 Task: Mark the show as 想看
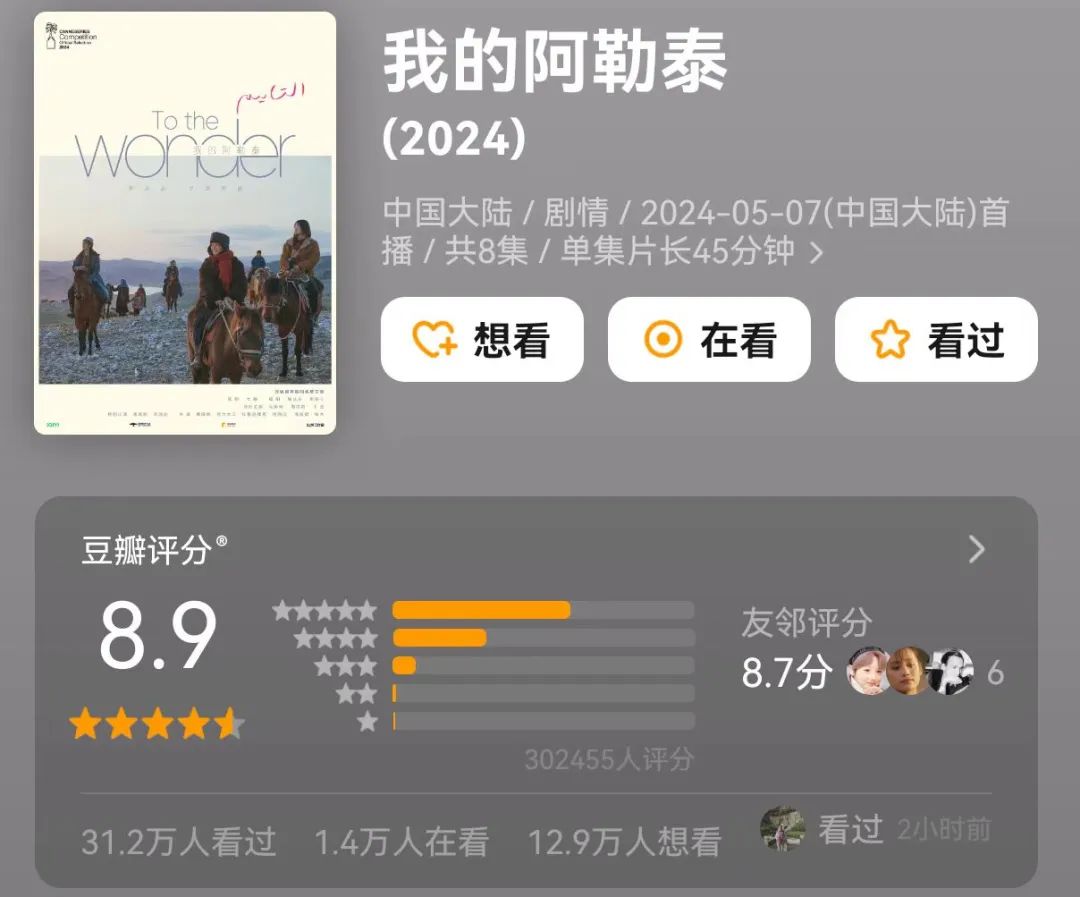click(482, 339)
